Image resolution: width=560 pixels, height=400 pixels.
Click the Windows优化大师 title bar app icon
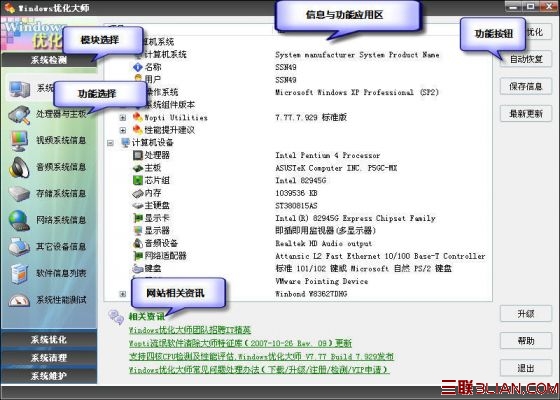pyautogui.click(x=9, y=8)
